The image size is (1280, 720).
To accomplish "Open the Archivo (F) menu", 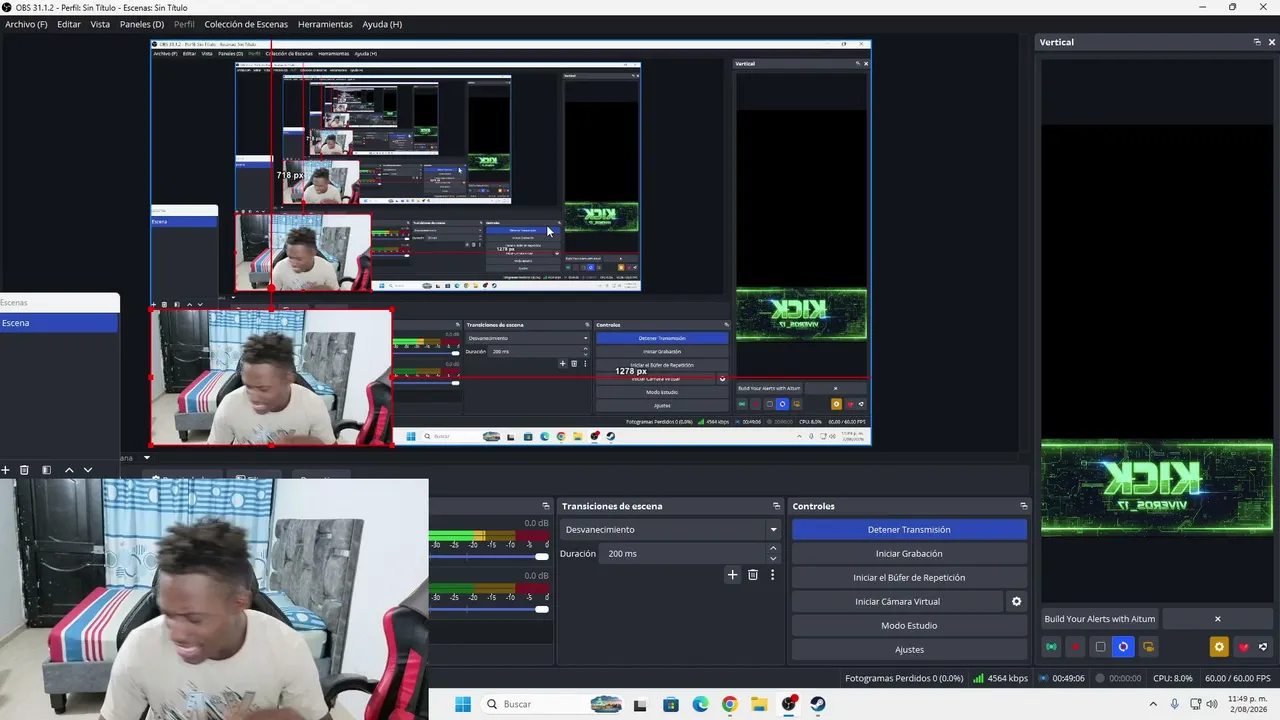I will [26, 24].
